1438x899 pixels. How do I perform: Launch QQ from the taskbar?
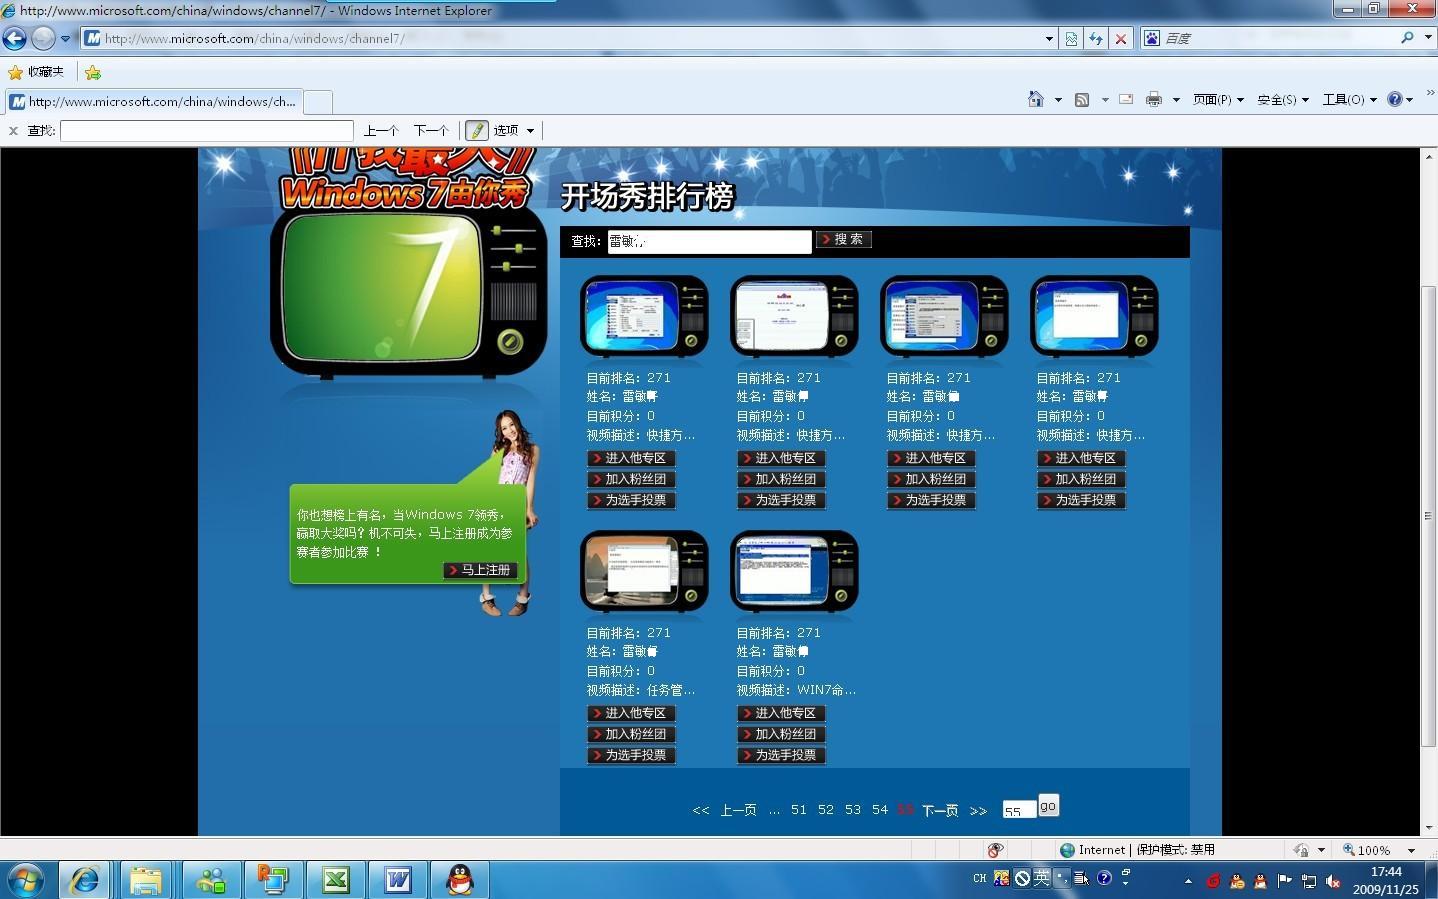(x=460, y=880)
